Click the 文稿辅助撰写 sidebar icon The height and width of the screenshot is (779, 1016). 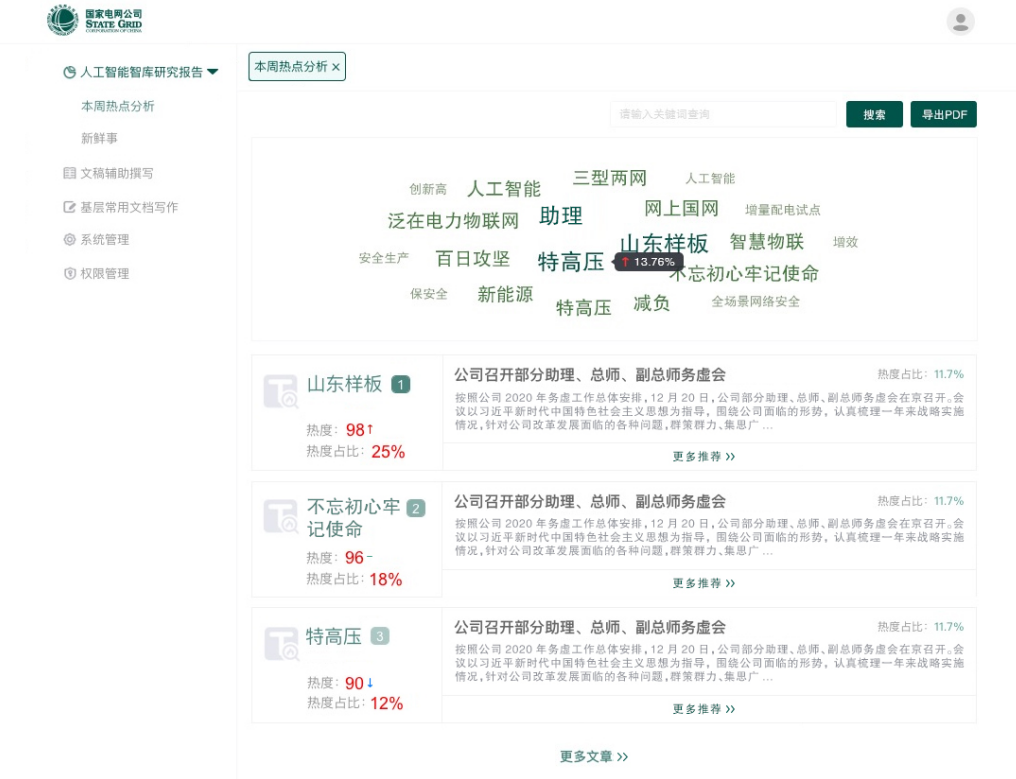[x=69, y=173]
